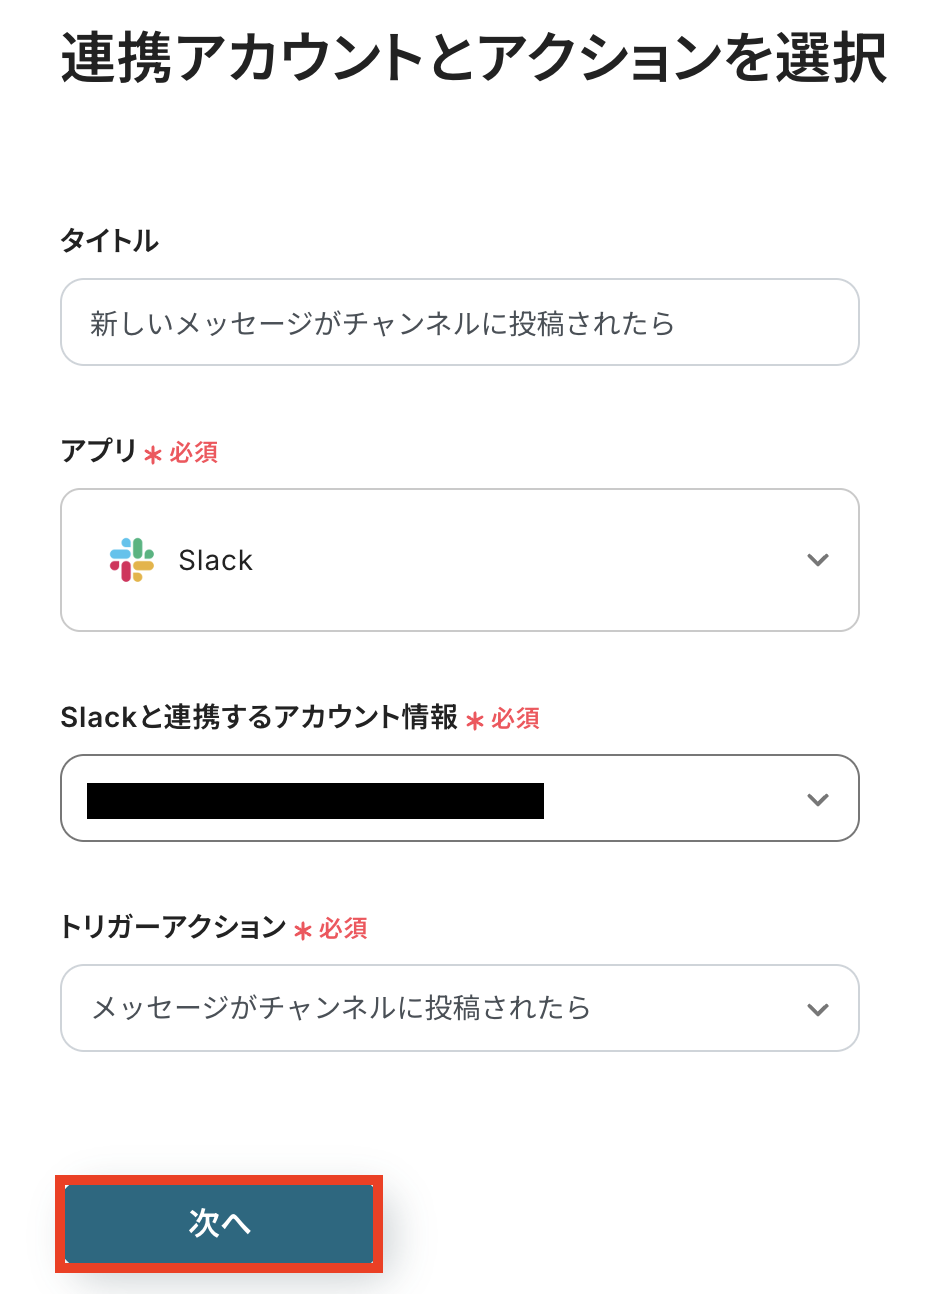Viewport: 932px width, 1294px height.
Task: Open the Slack account dropdown arrow
Action: click(x=818, y=799)
